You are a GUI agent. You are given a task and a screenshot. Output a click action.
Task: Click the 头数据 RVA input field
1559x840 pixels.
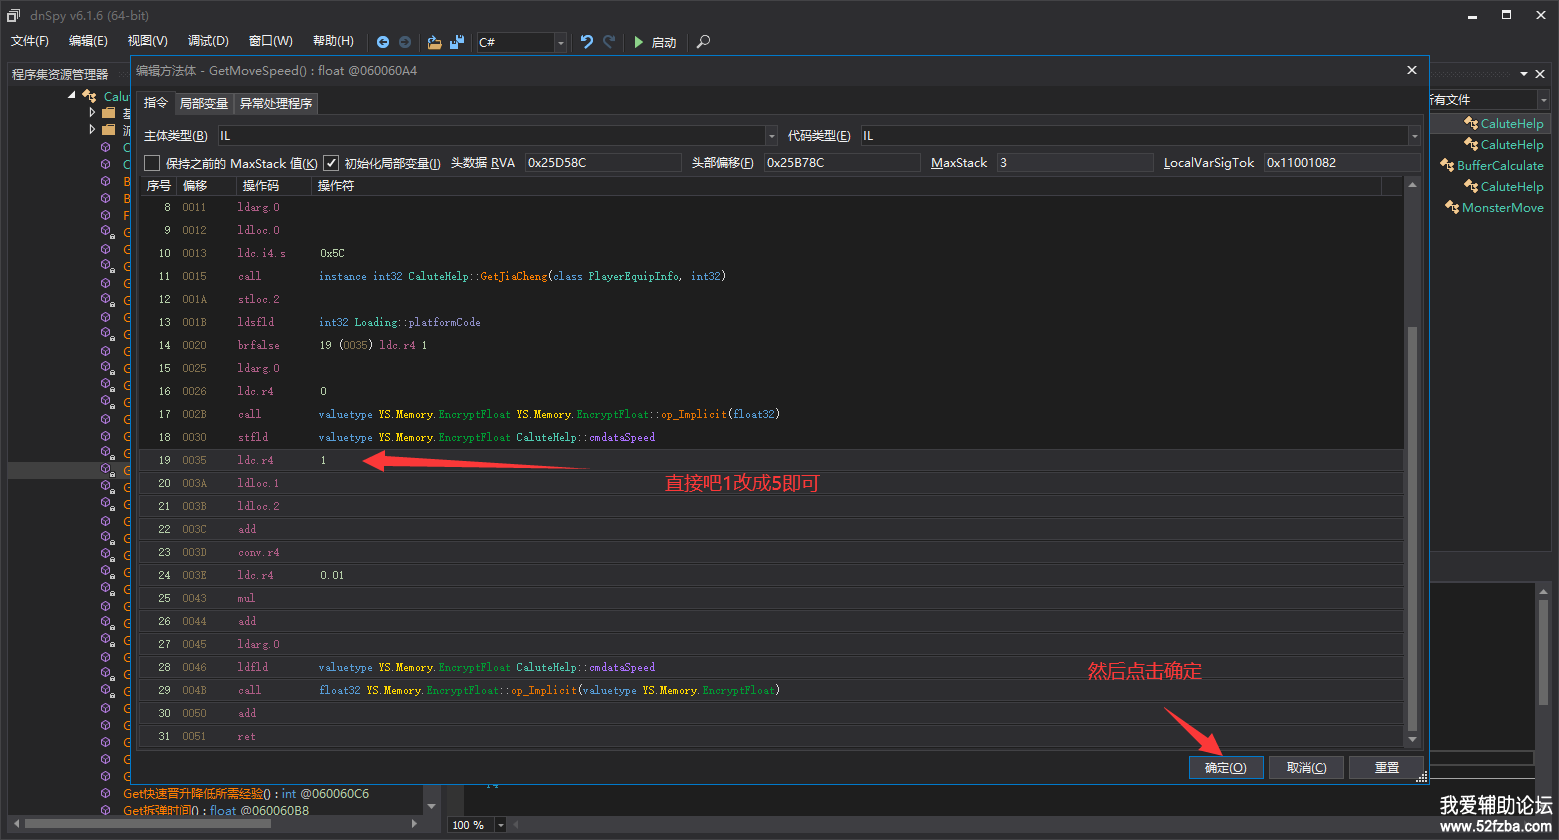603,163
